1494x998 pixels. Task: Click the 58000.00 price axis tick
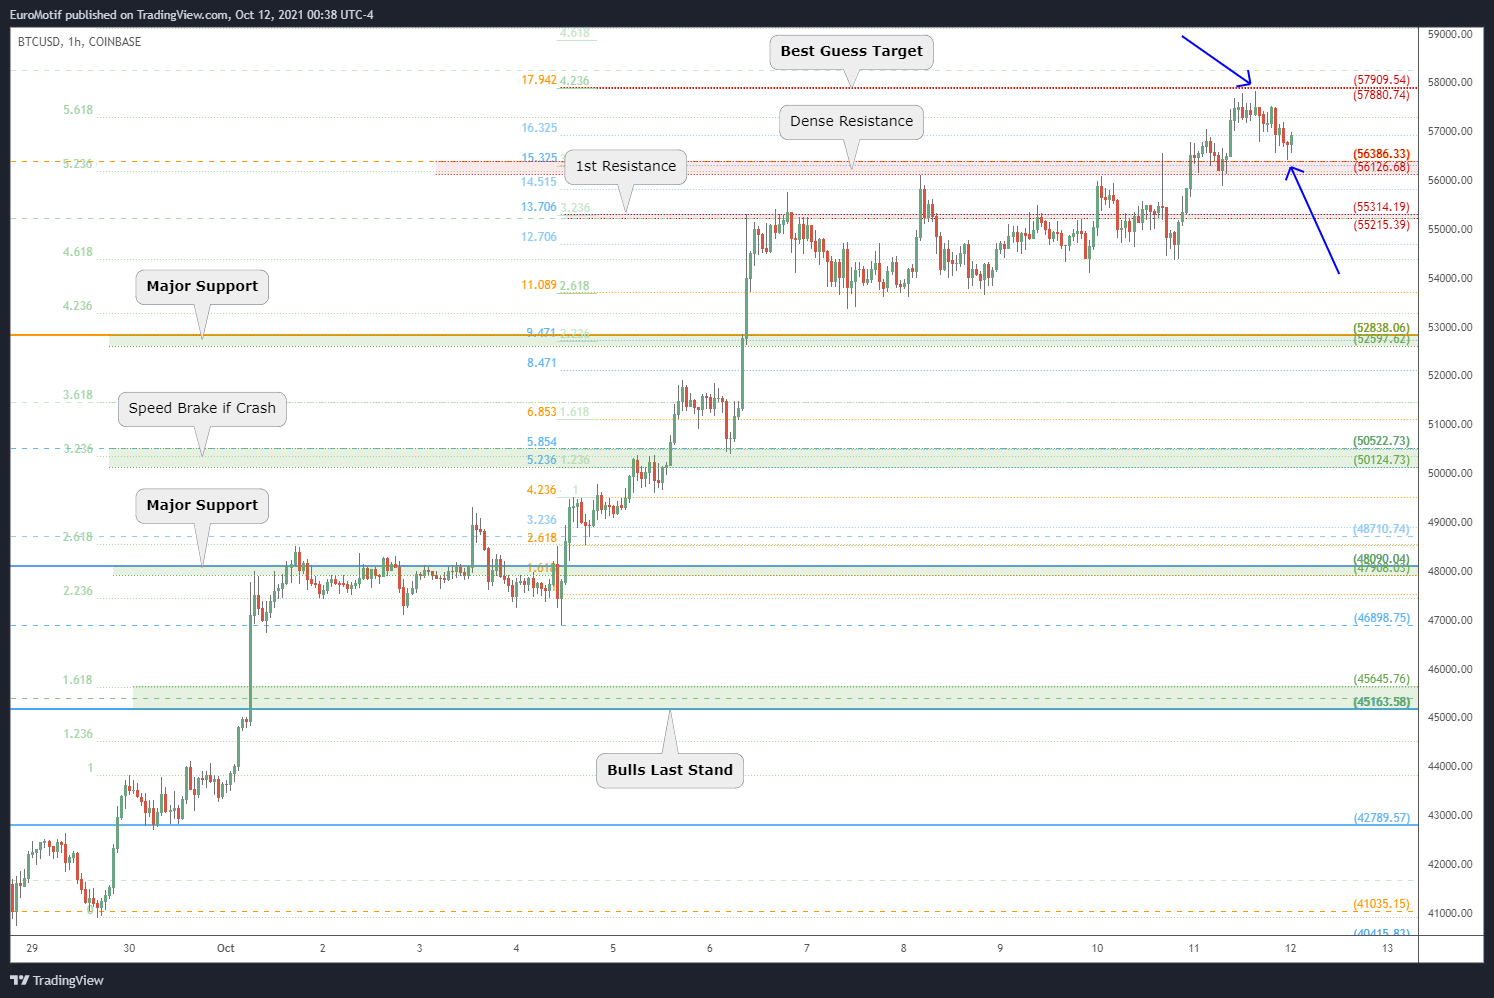(1450, 83)
